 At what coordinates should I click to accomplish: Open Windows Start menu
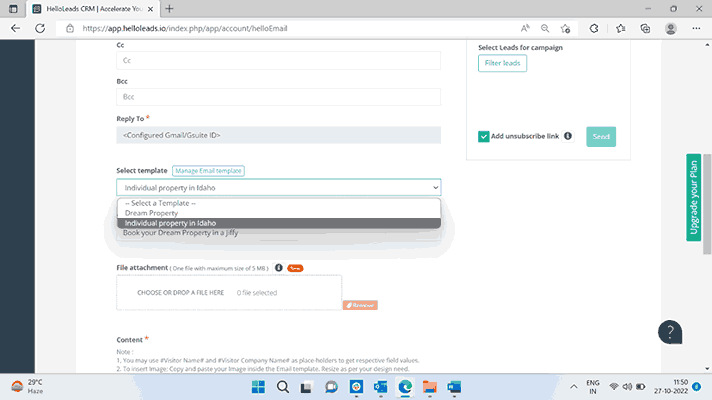point(258,387)
